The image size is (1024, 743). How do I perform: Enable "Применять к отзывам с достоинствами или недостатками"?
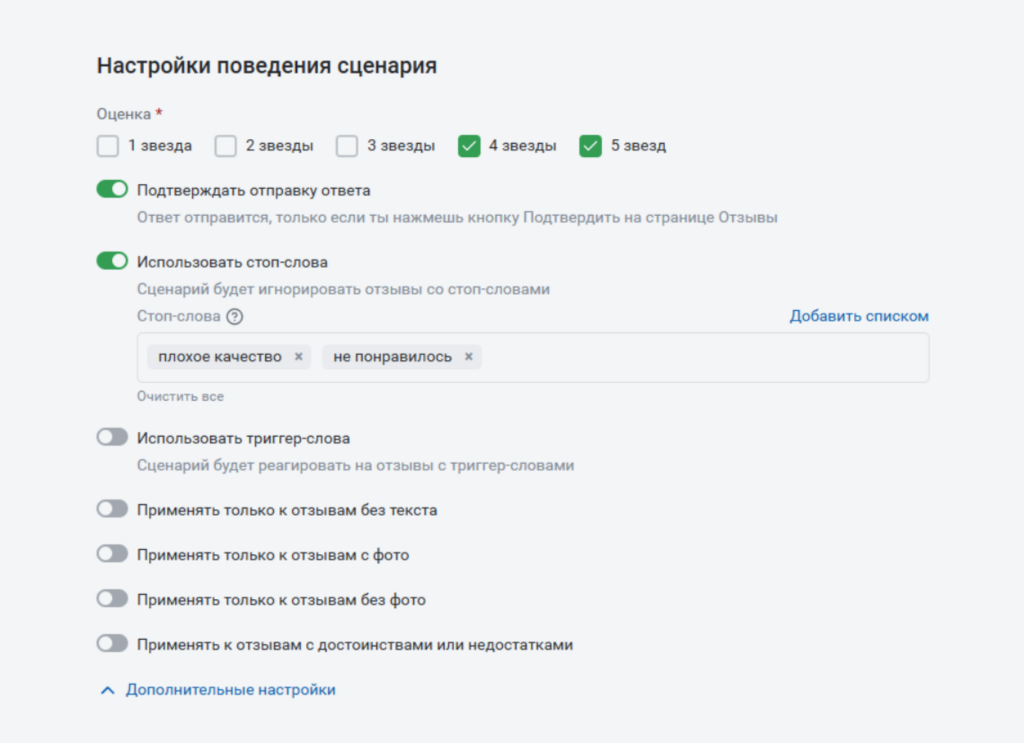point(111,645)
